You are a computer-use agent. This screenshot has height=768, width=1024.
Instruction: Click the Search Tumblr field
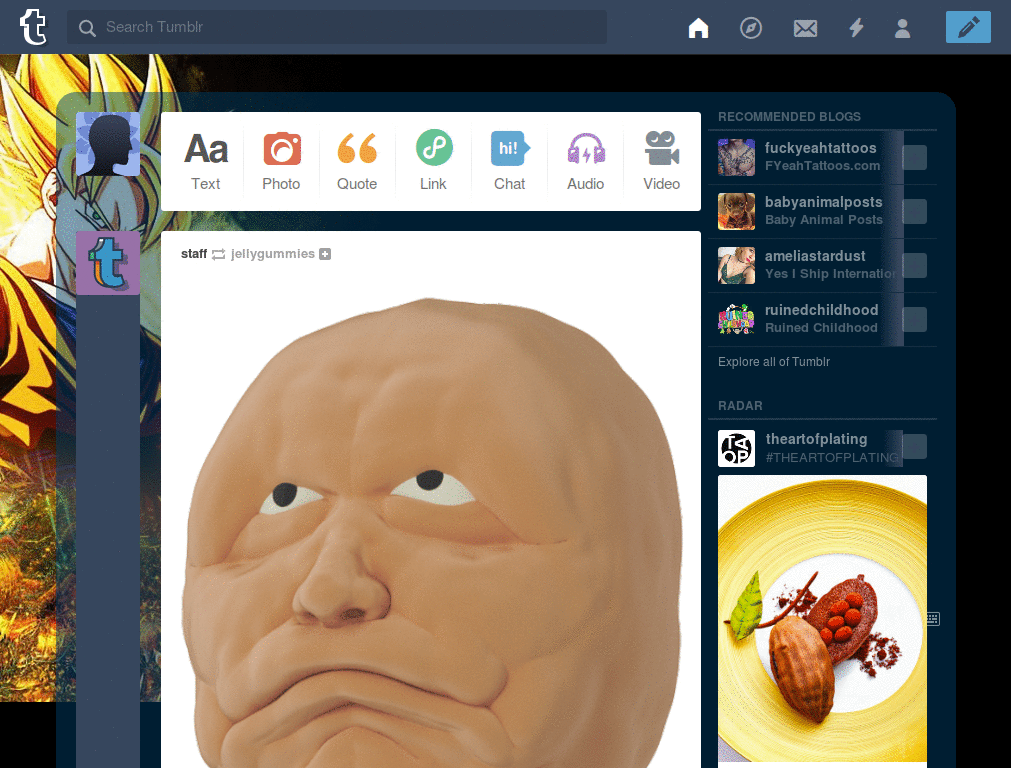(x=336, y=27)
